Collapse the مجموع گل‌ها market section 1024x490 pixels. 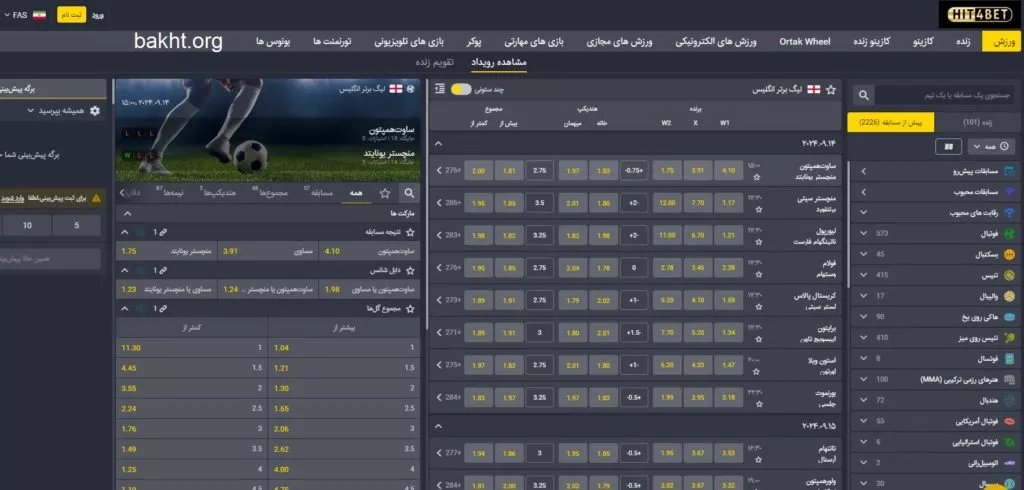pos(124,309)
